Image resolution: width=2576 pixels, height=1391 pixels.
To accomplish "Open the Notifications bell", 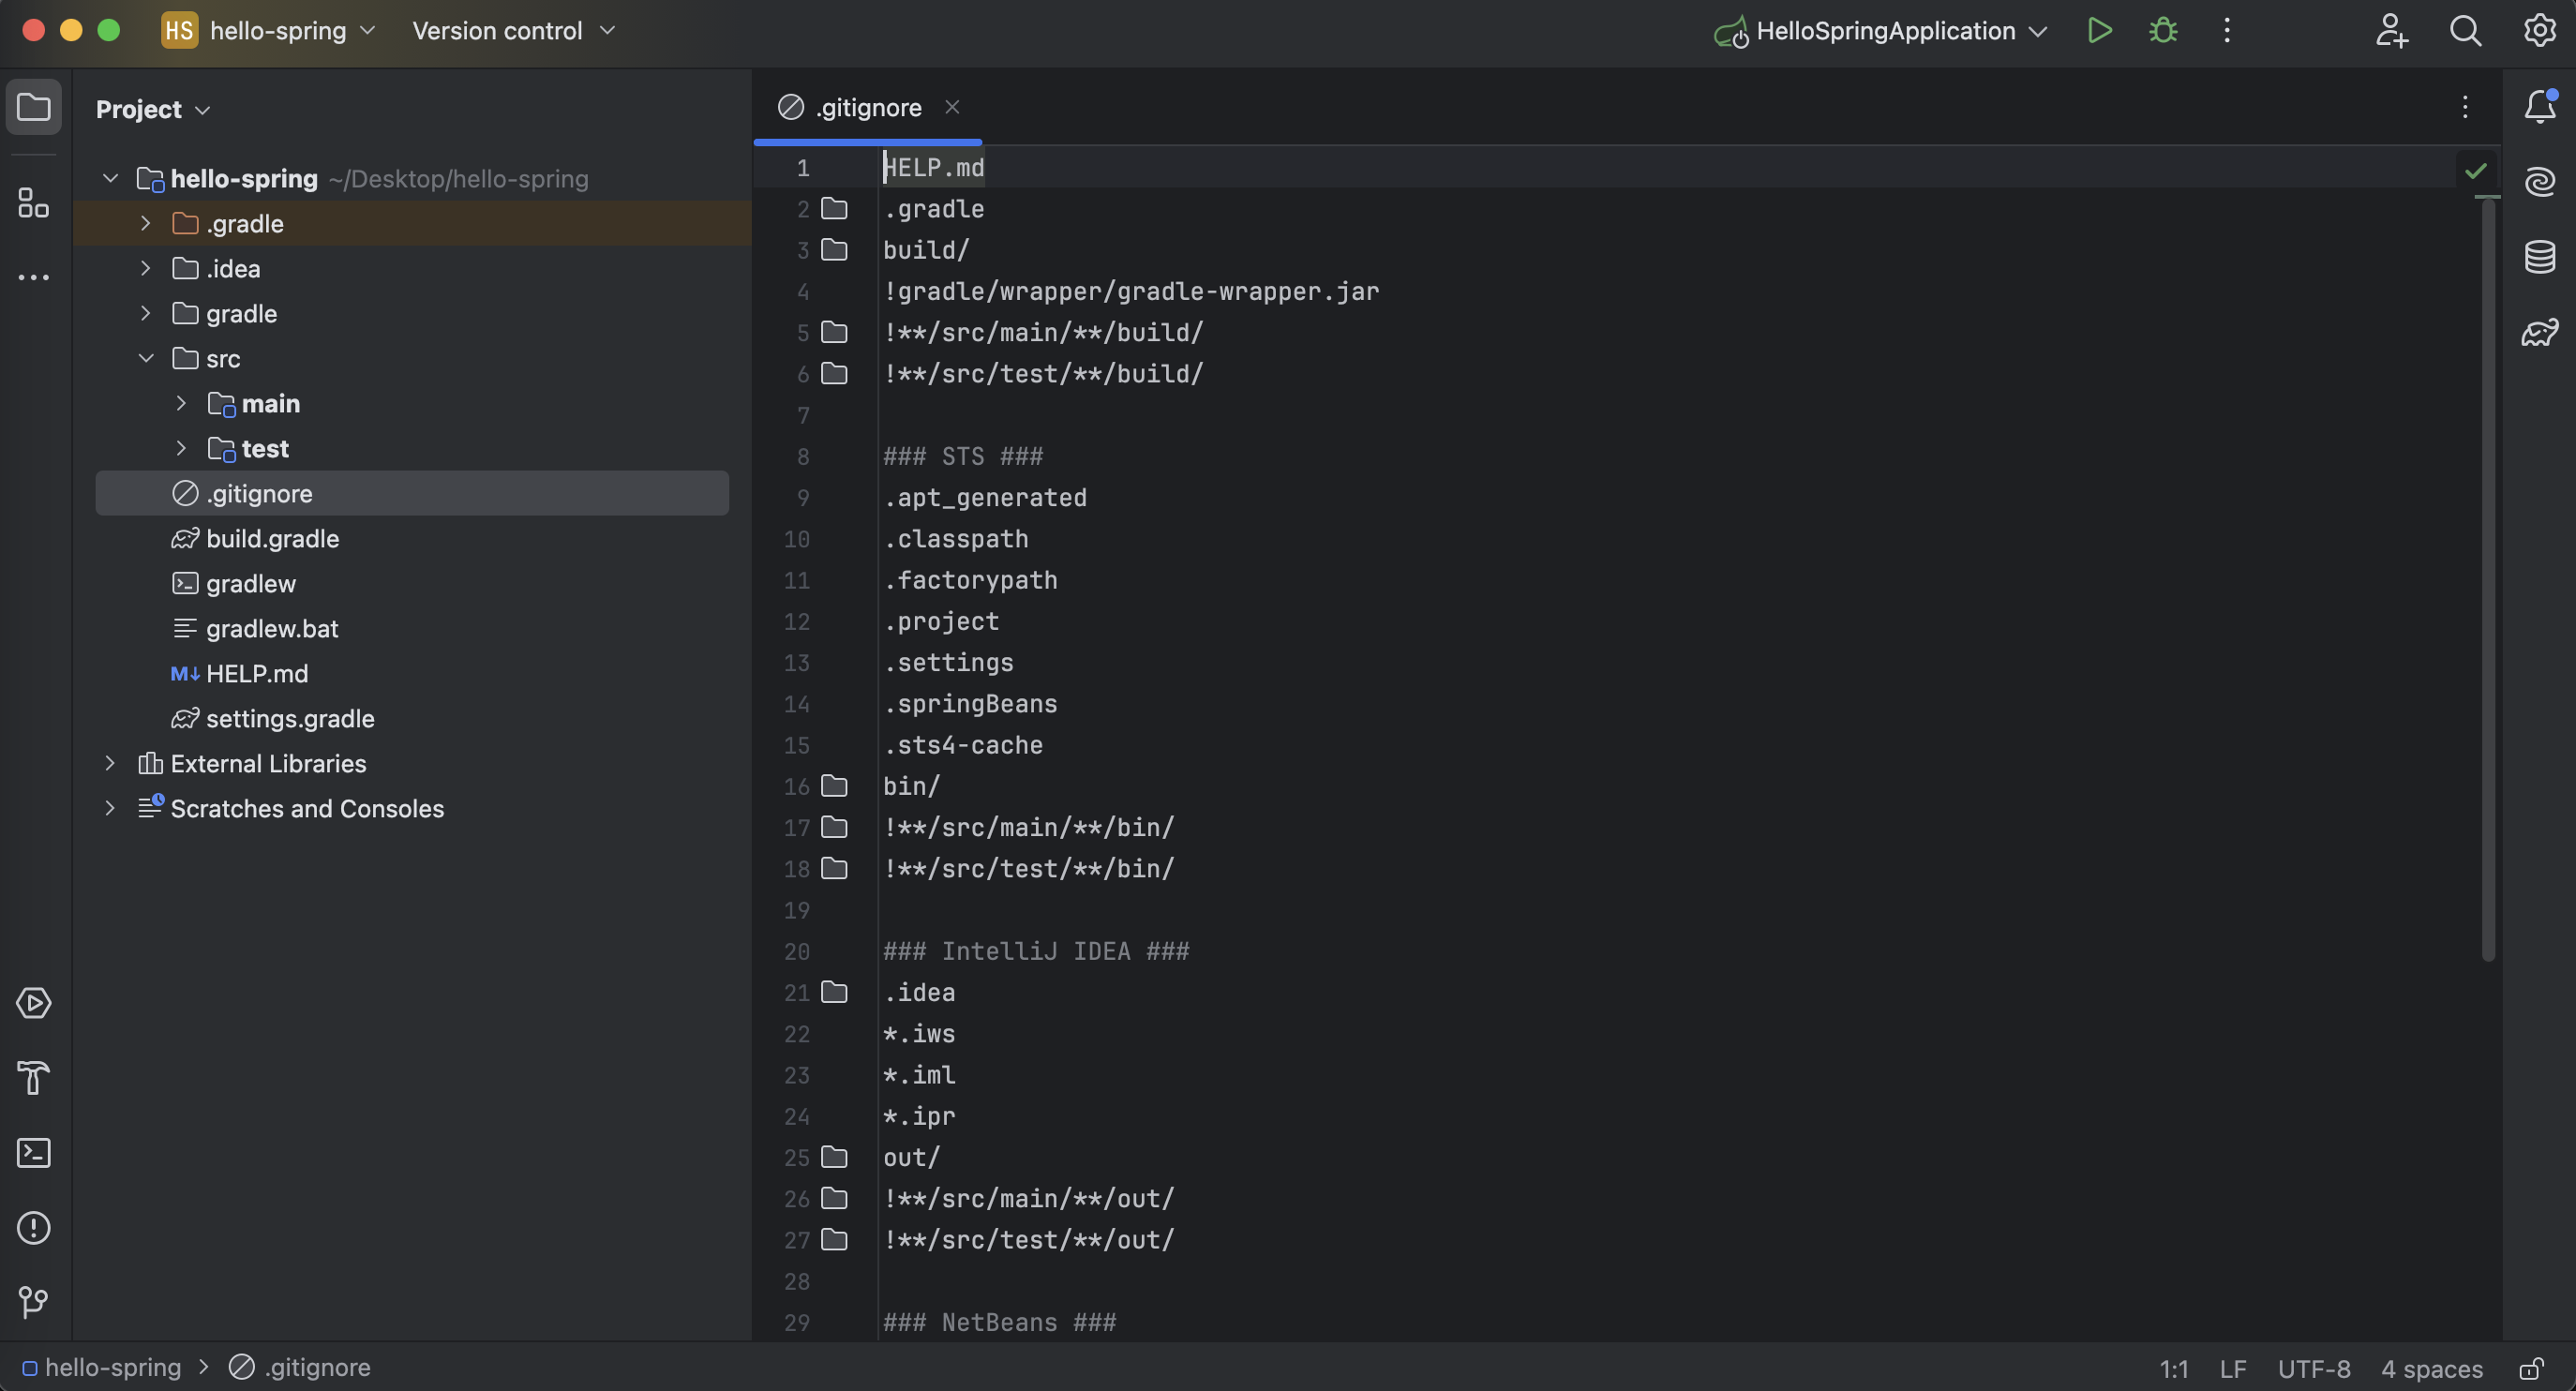I will (x=2539, y=106).
